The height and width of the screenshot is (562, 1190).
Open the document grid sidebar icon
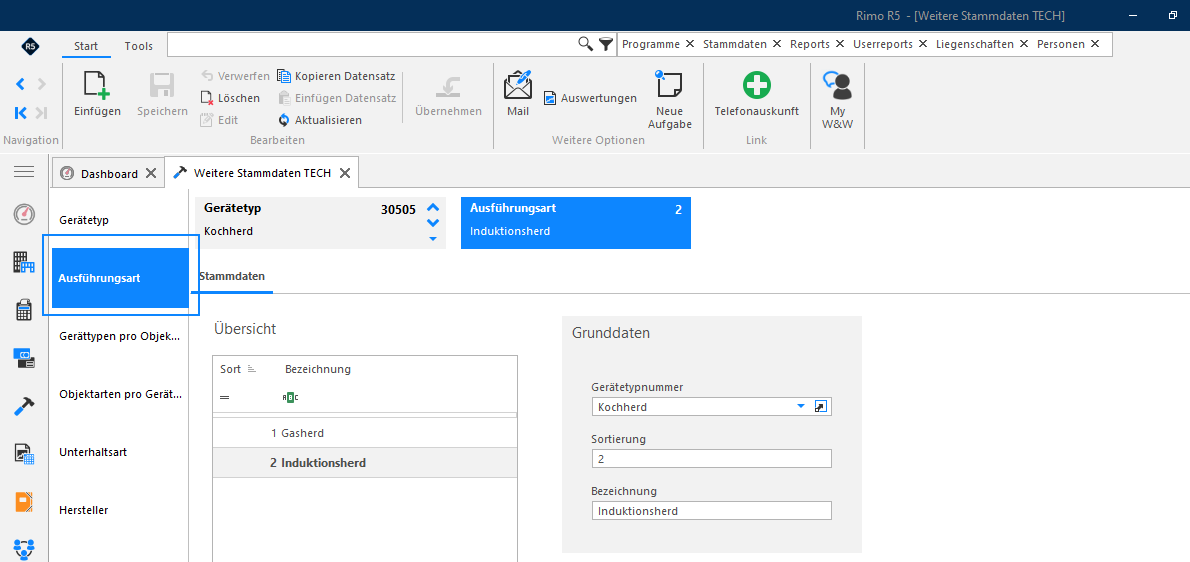24,454
